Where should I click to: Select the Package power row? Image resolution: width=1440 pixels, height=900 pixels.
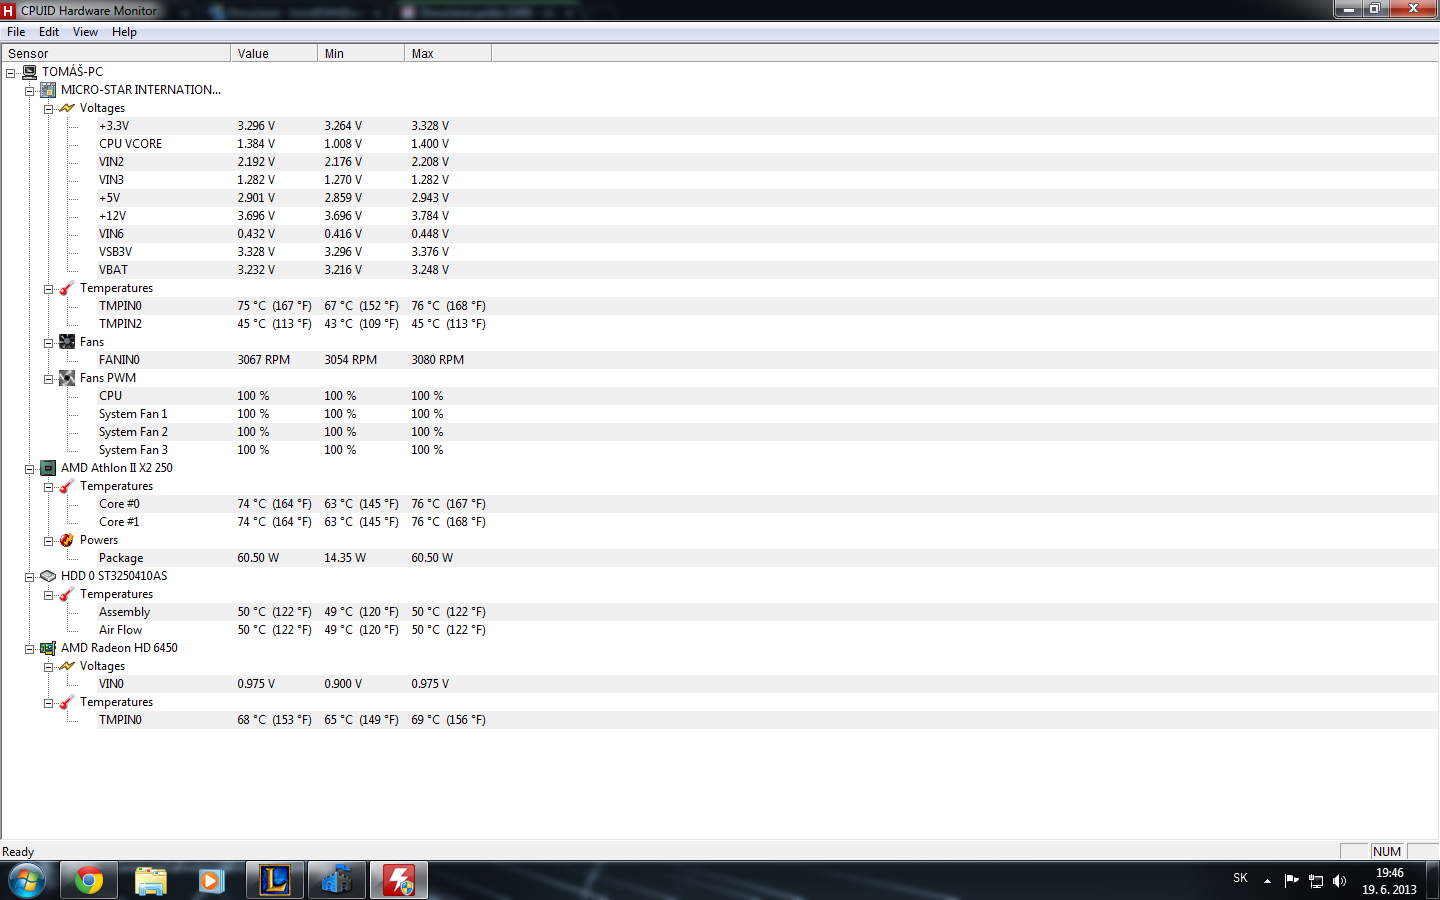(767, 558)
